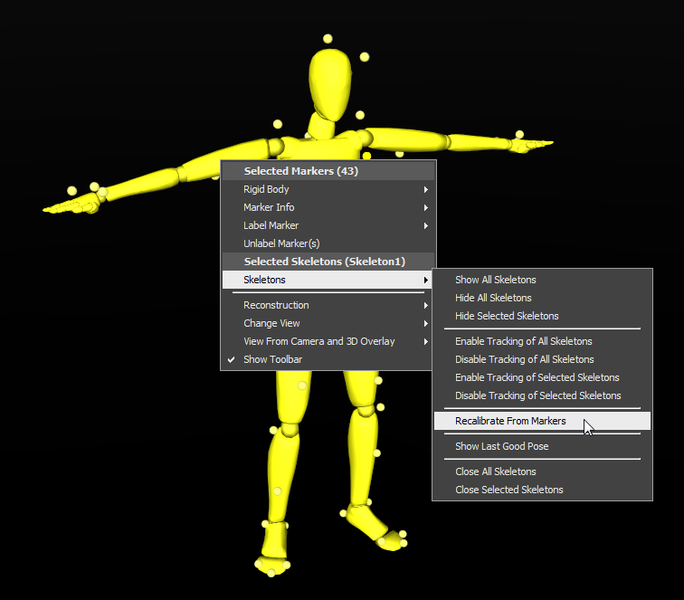Open the Rigid Body submenu
This screenshot has height=600, width=684.
click(266, 190)
